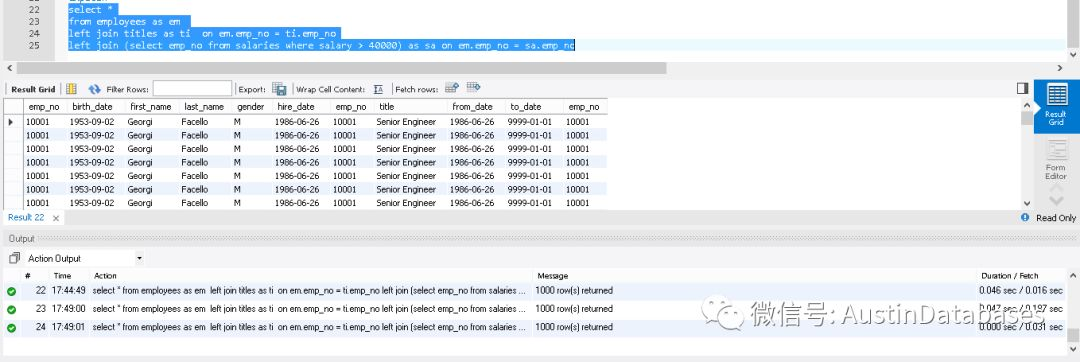Toggle the Wrap Cell Content icon
The image size is (1080, 362).
pos(378,89)
